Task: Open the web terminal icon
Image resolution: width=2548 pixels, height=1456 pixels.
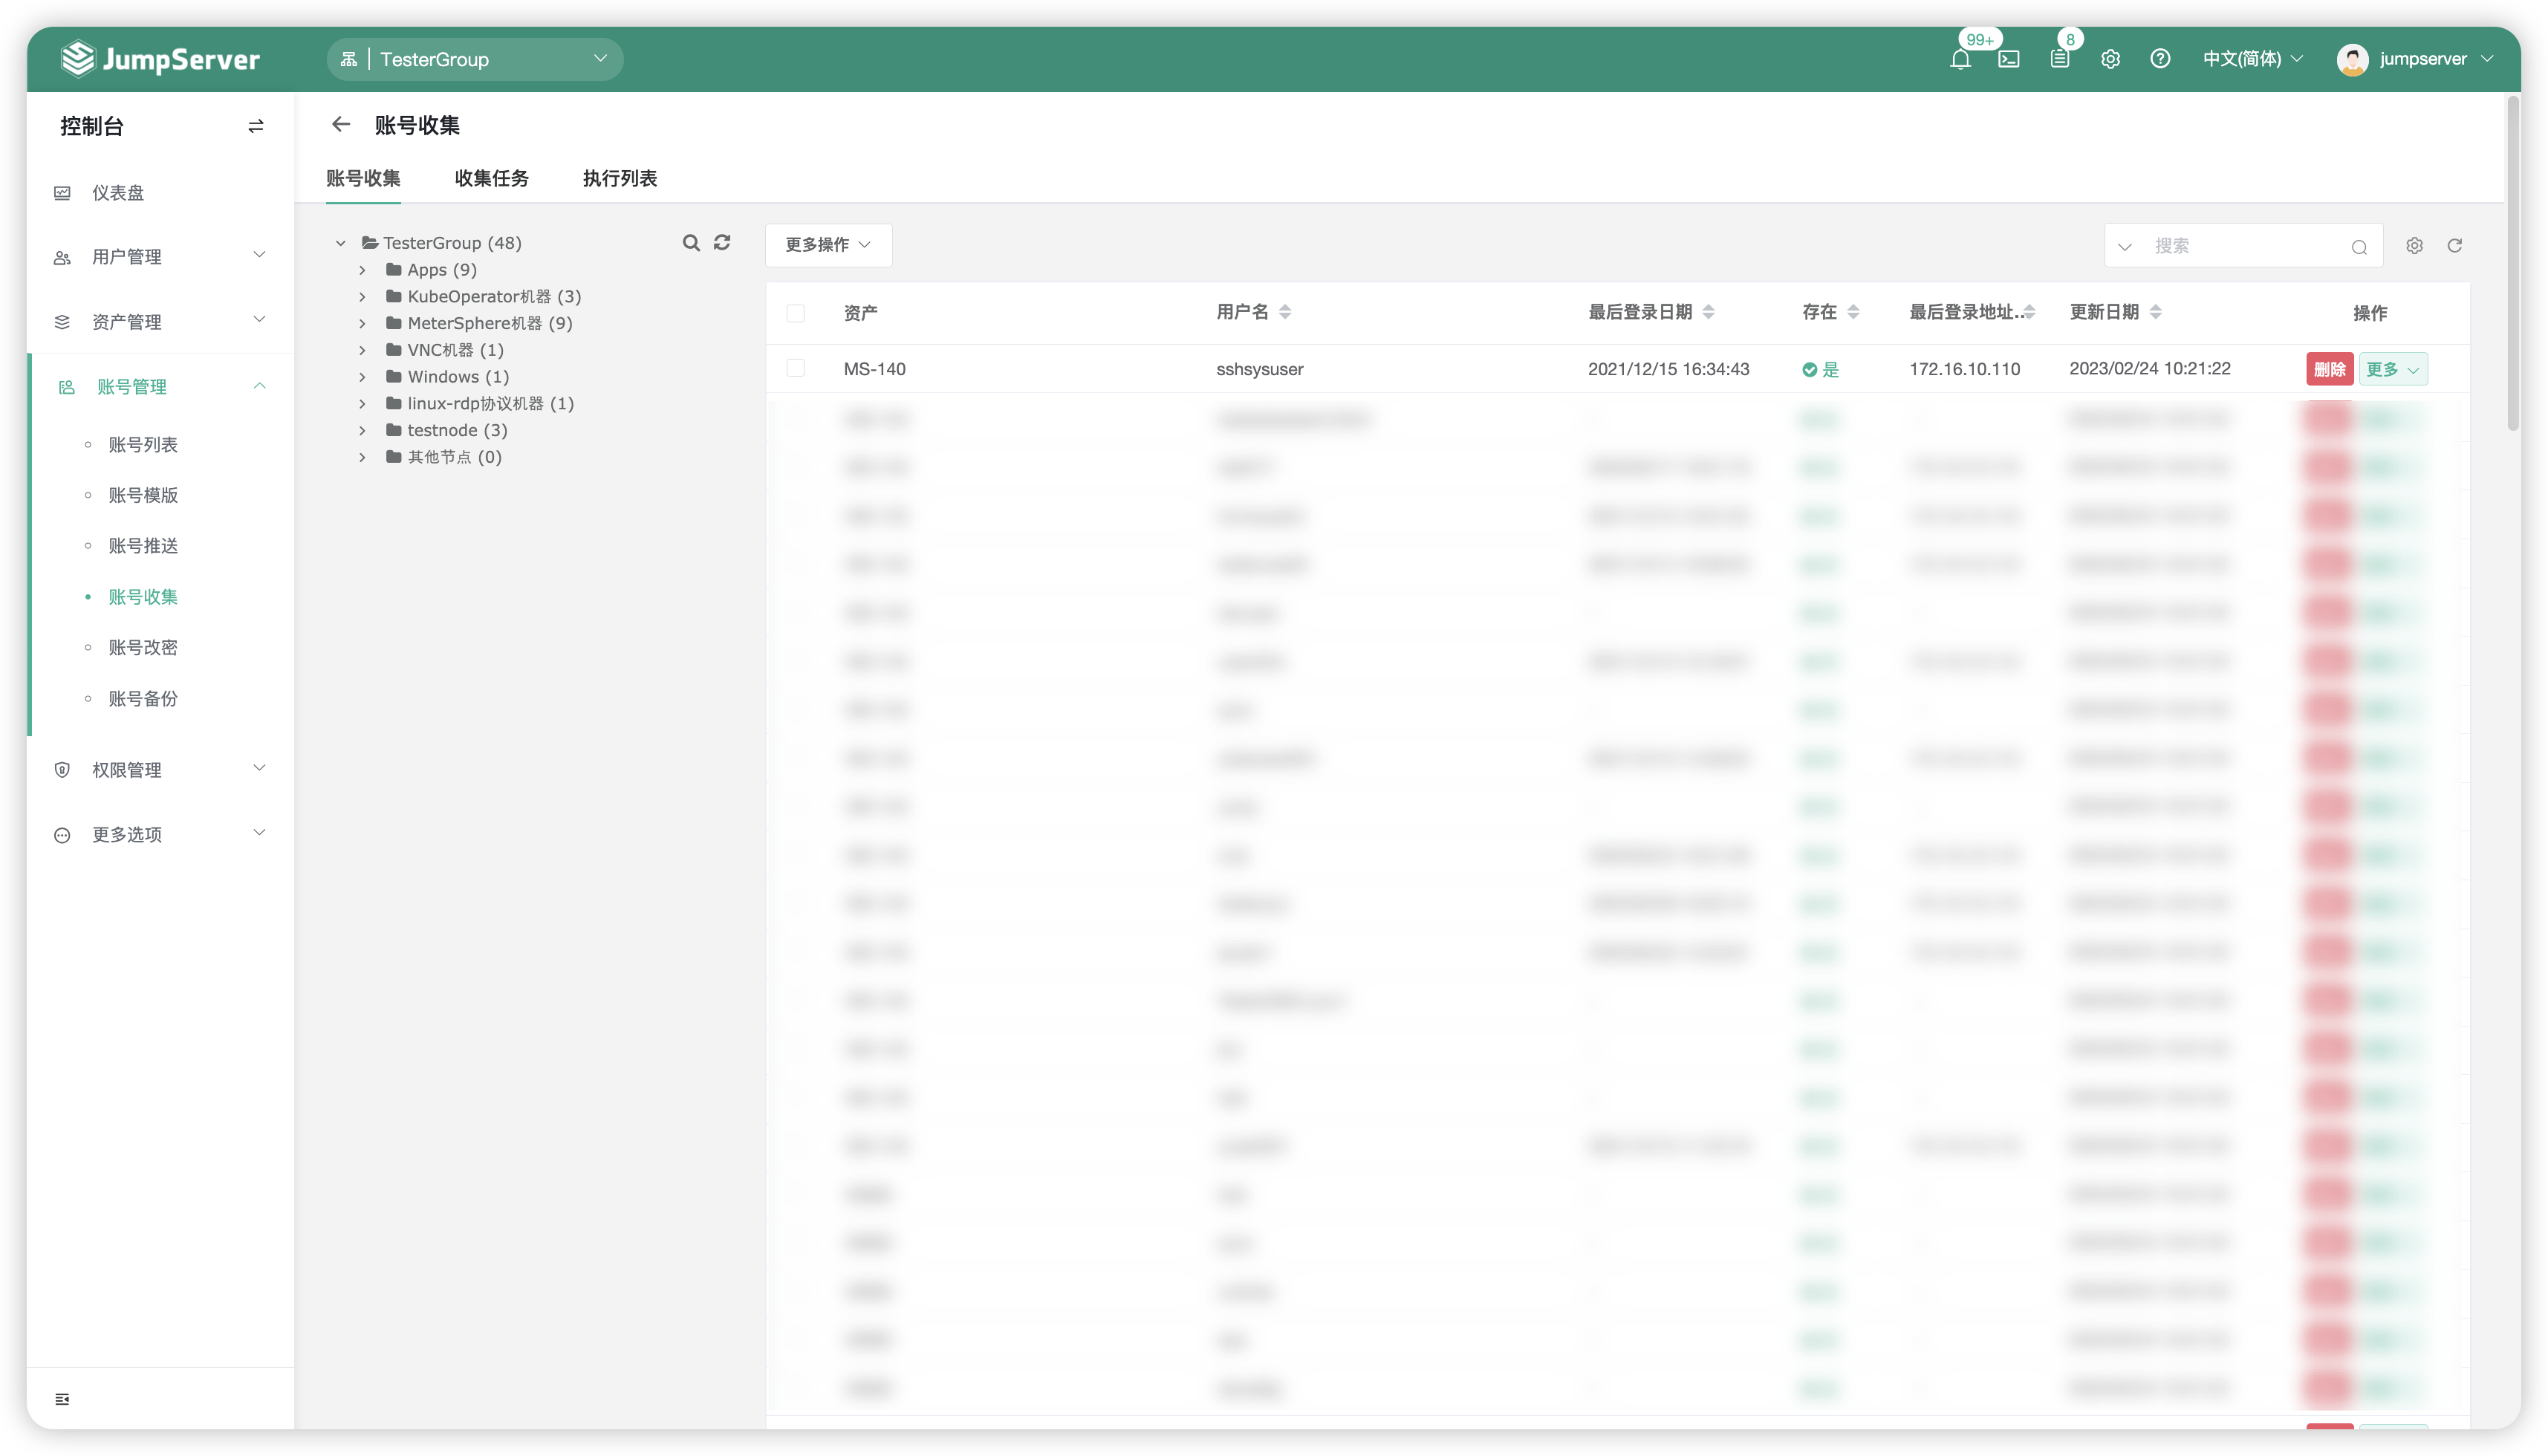Action: 2009,59
